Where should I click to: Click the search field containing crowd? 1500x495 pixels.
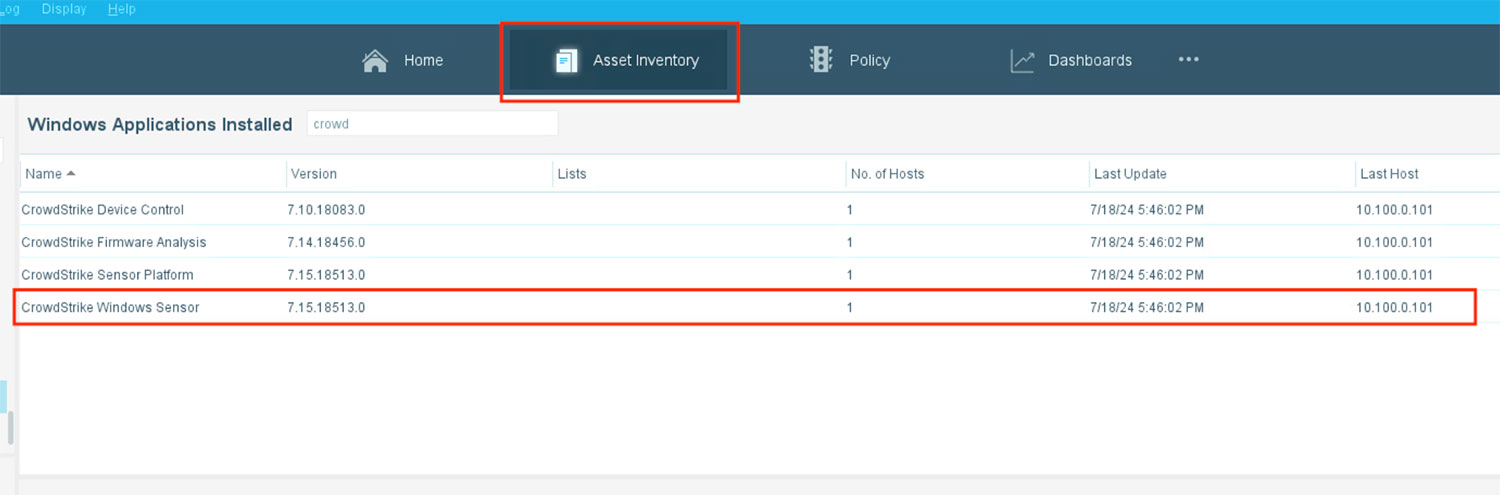pos(432,124)
